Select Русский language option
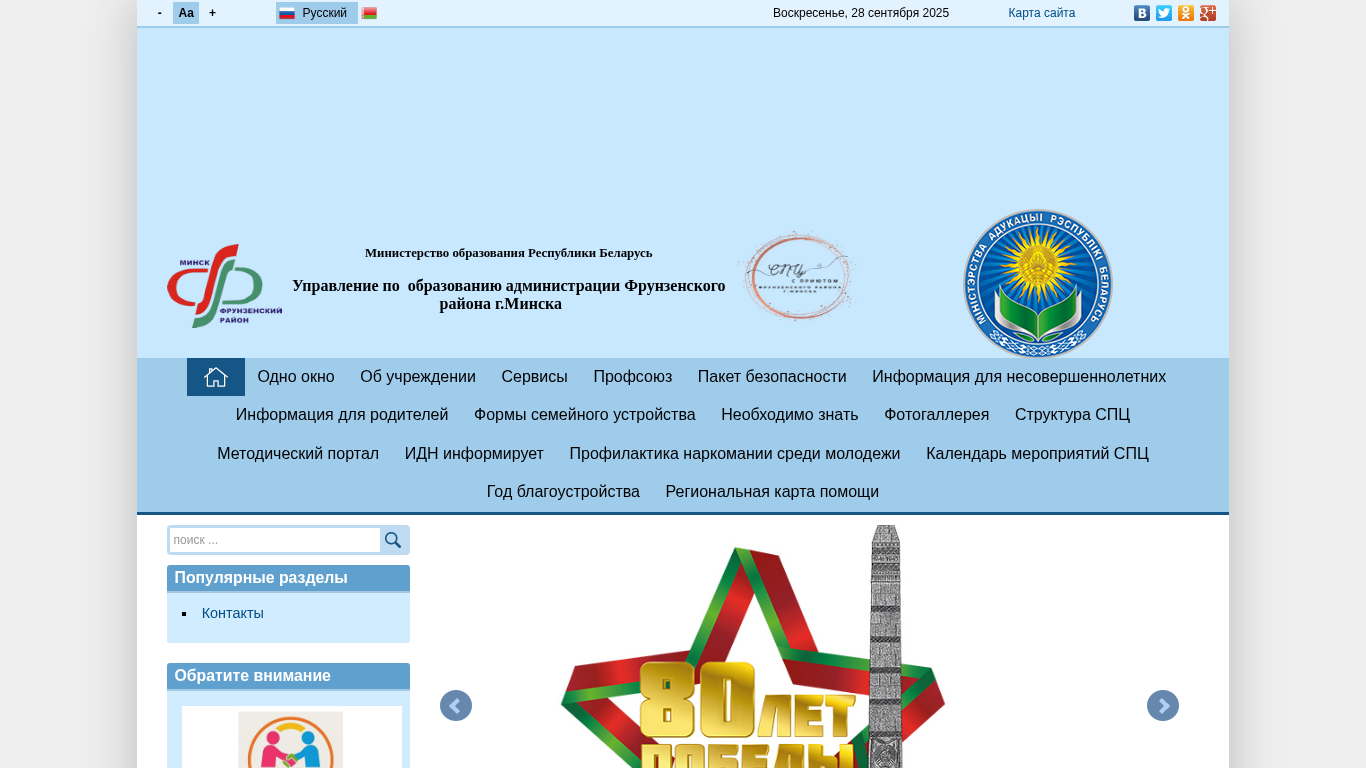1366x768 pixels. point(316,13)
